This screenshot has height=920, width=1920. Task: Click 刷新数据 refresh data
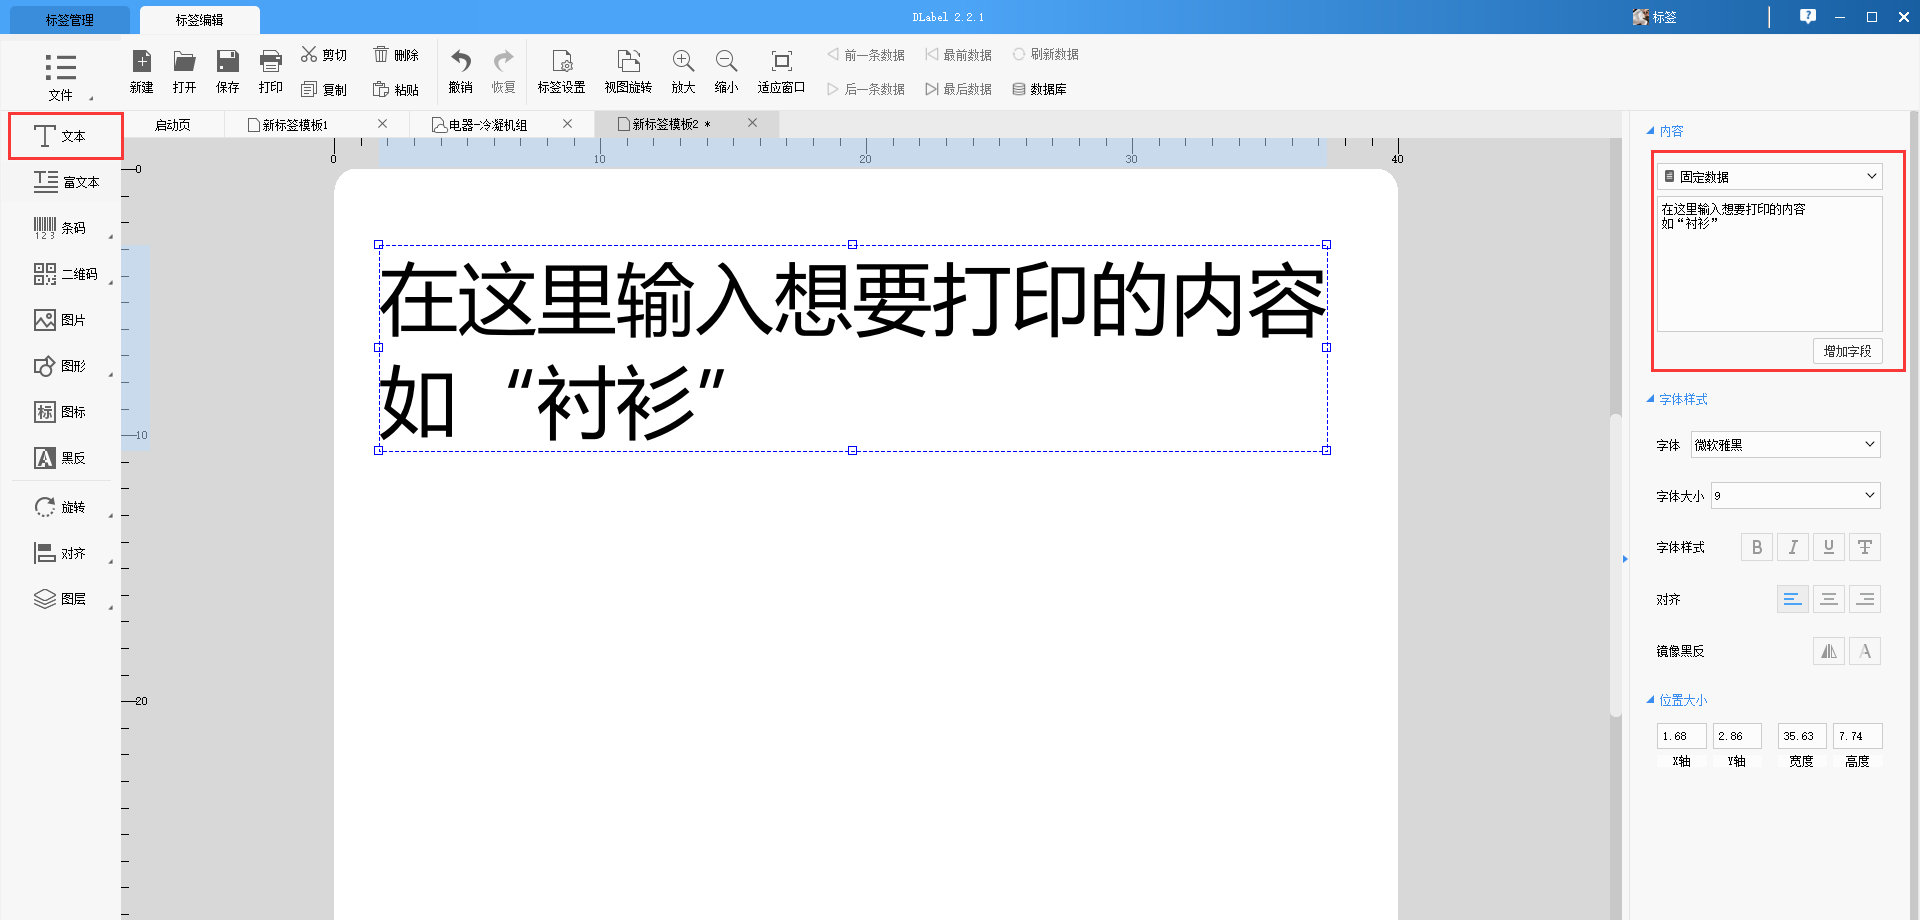tap(1045, 55)
